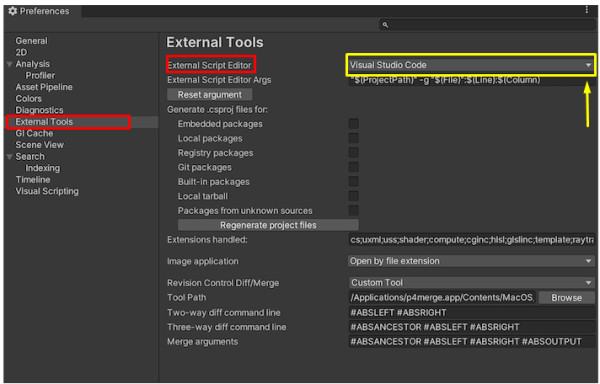Image resolution: width=600 pixels, height=384 pixels.
Task: Check the Git packages checkbox
Action: tap(354, 167)
